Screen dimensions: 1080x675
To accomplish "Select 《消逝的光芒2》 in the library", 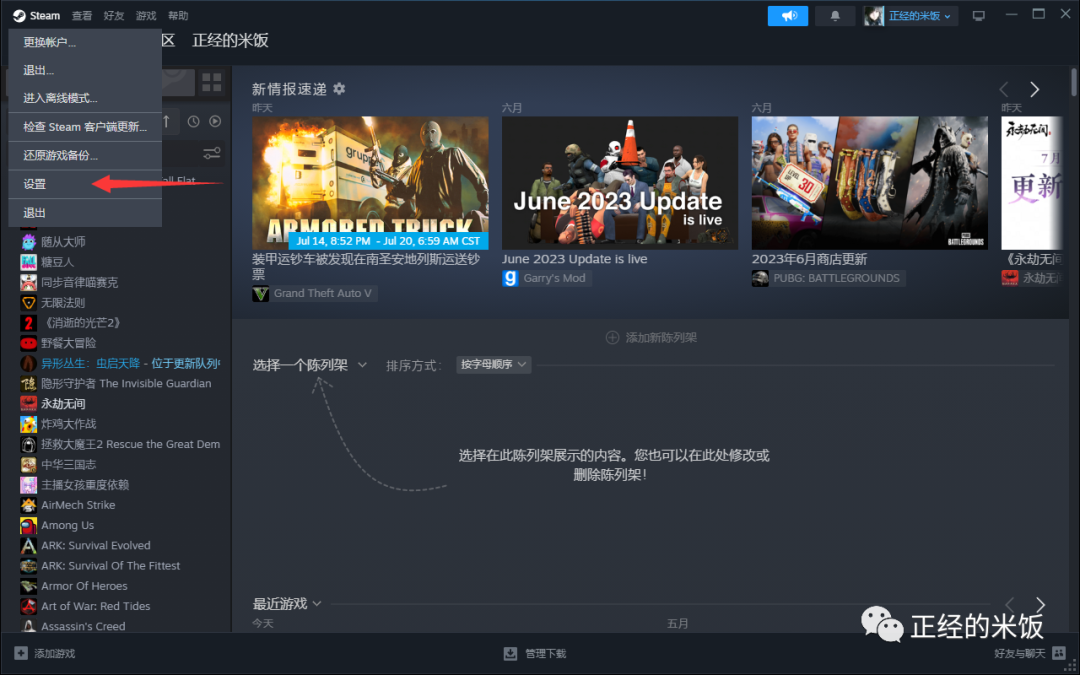I will (x=81, y=322).
